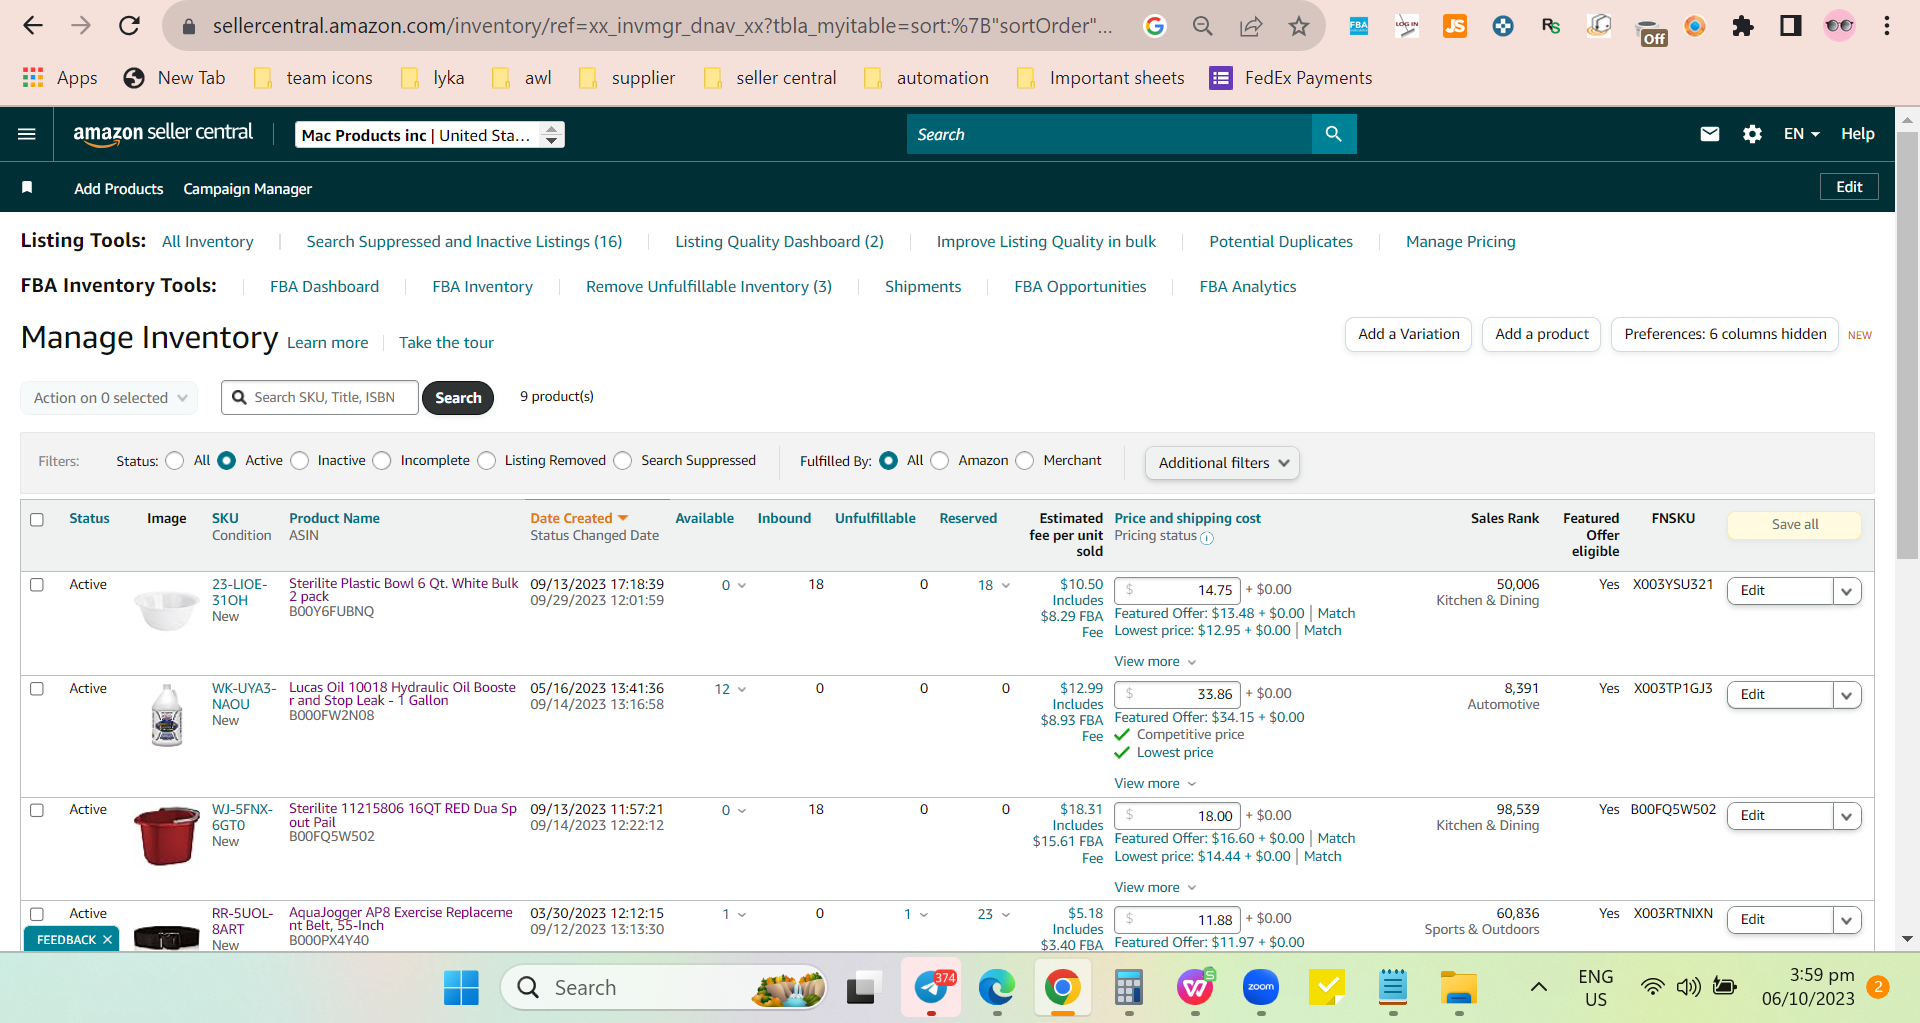
Task: Open File Explorer from the taskbar
Action: (1459, 988)
